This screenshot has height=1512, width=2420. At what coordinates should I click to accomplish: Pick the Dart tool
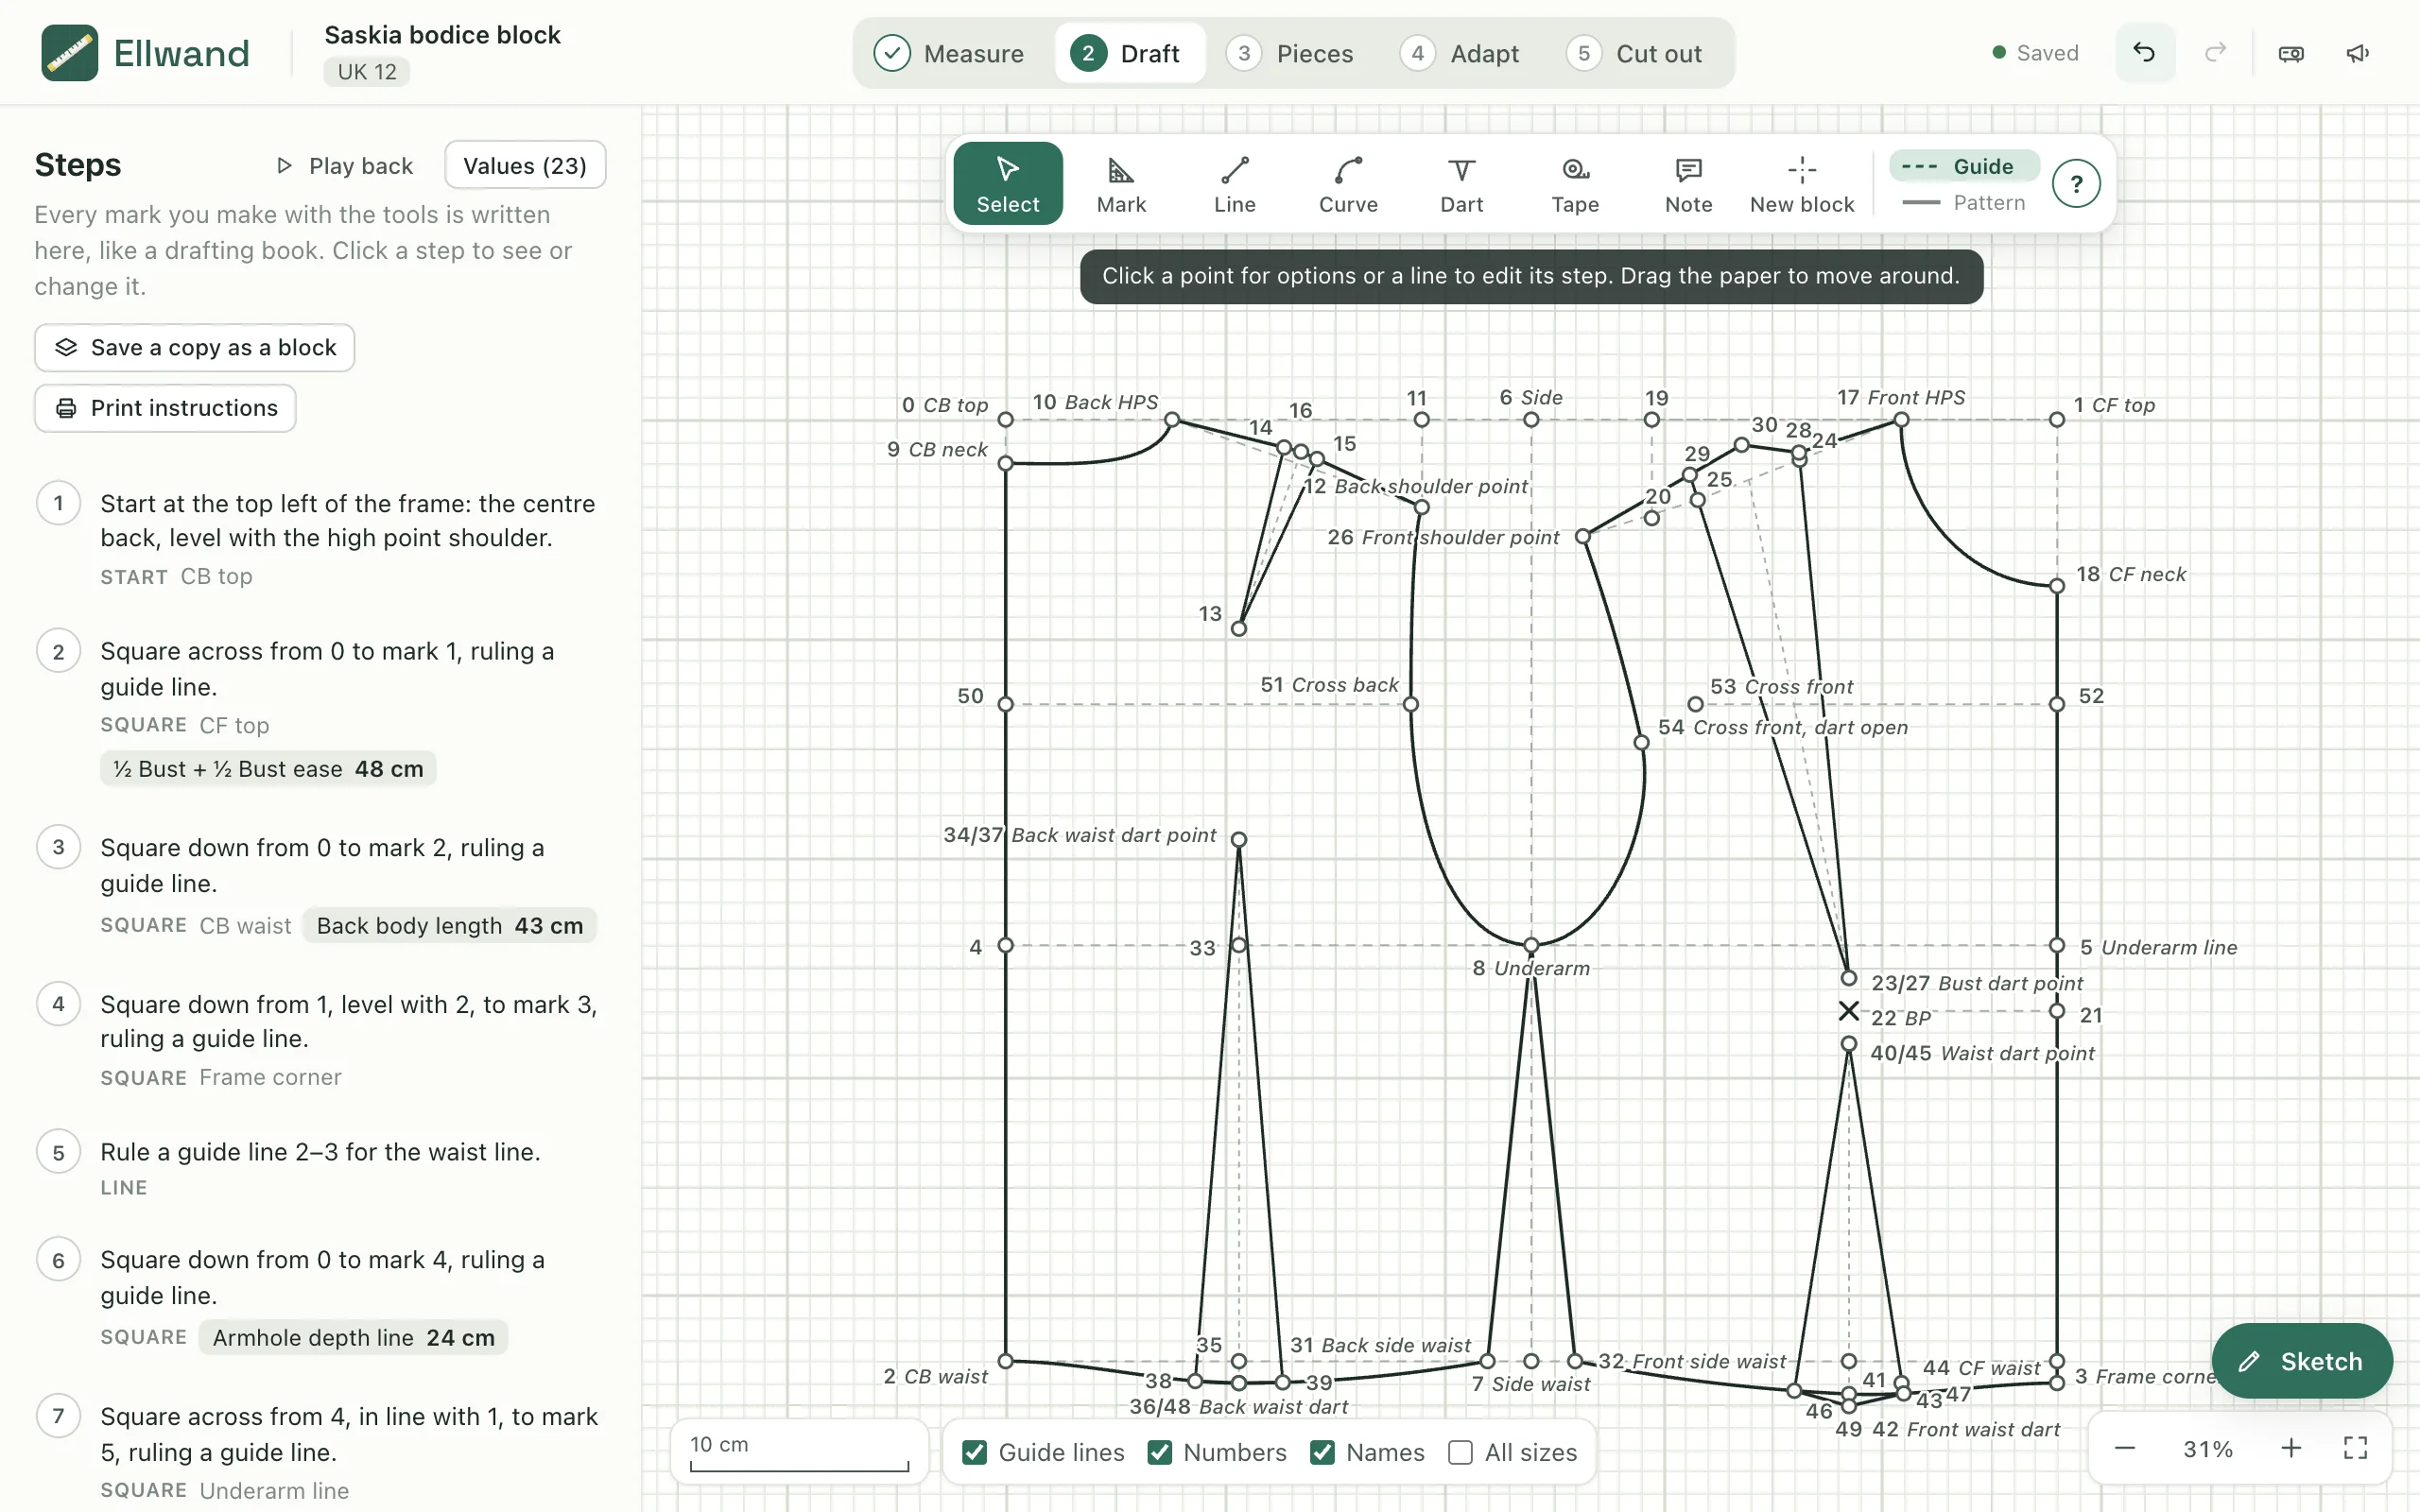click(1461, 184)
